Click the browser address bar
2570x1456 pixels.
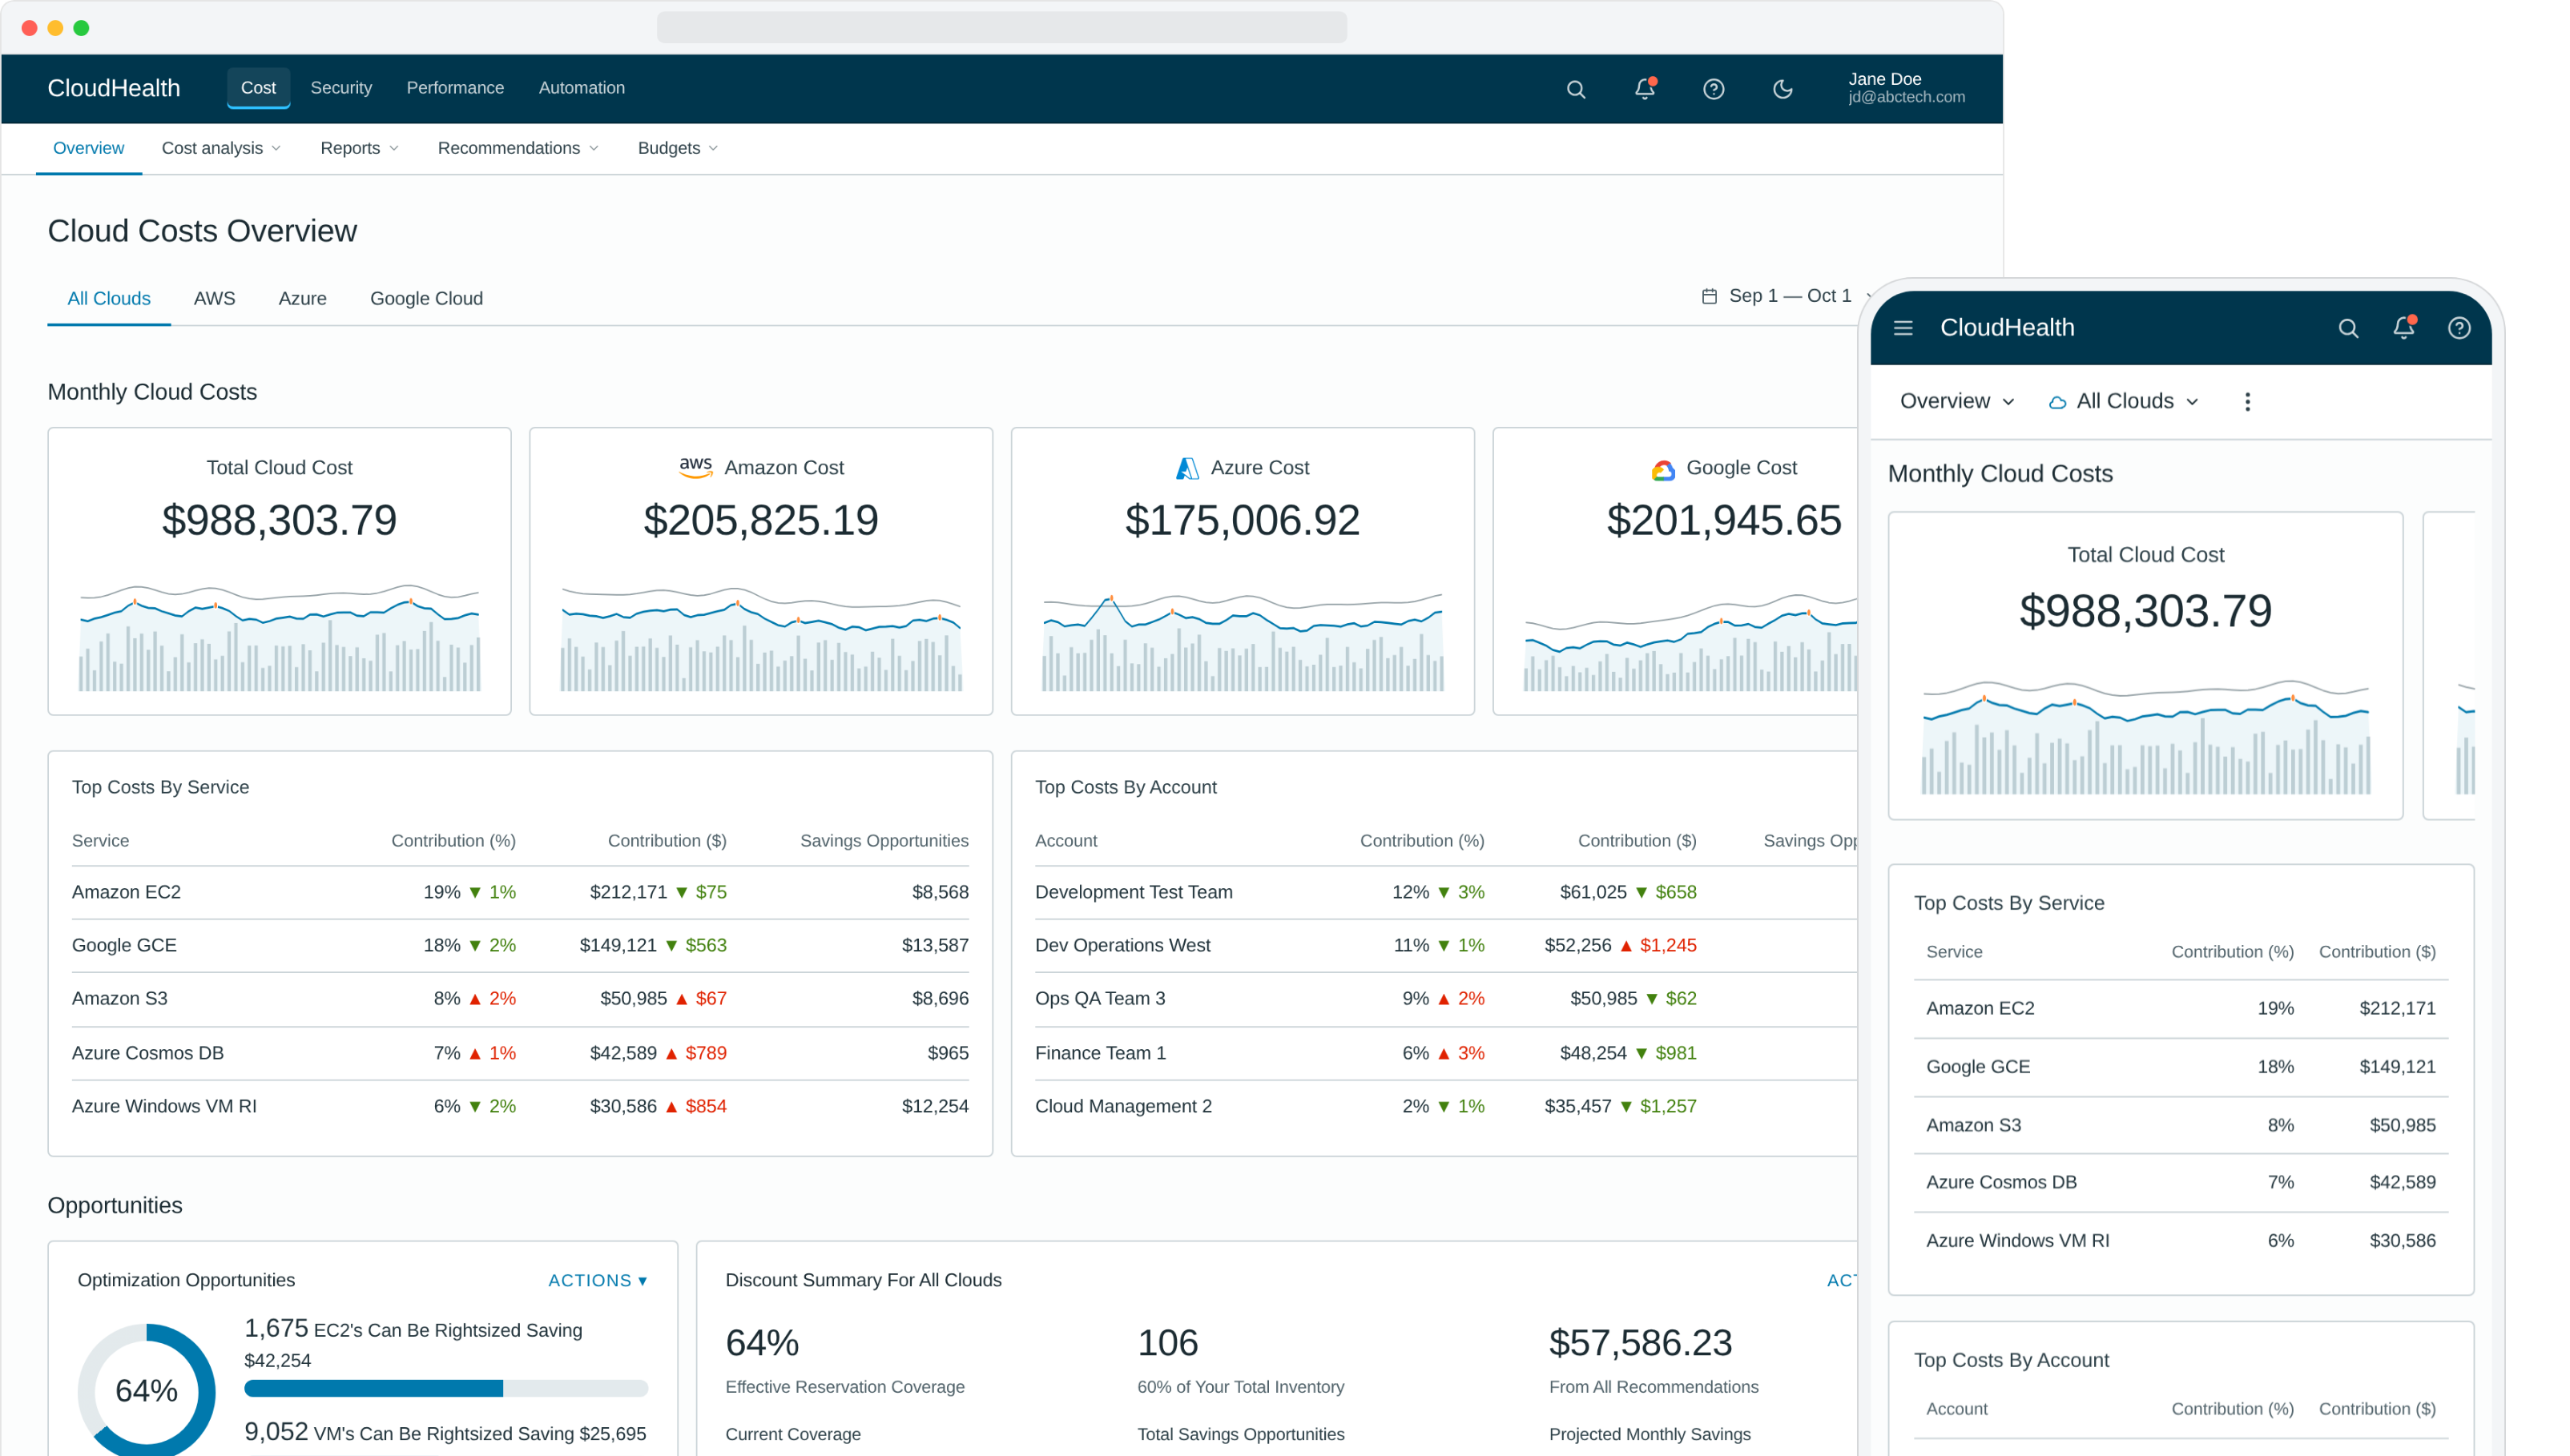pos(1001,27)
